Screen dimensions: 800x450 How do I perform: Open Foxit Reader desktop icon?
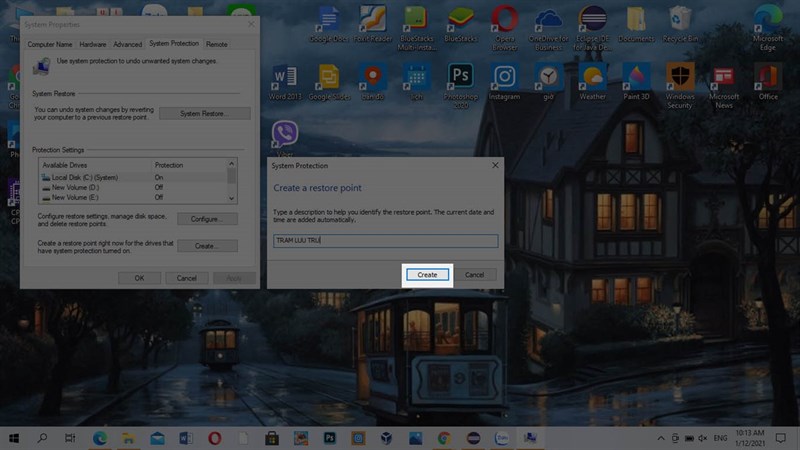click(x=372, y=24)
